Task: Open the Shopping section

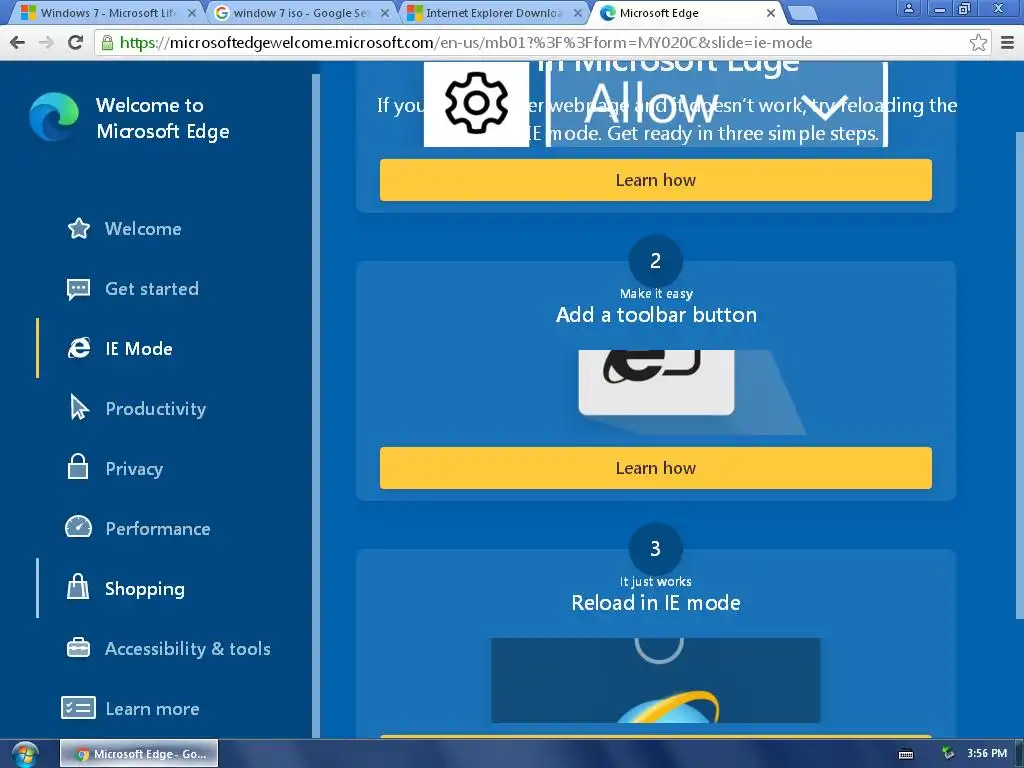Action: [x=144, y=588]
